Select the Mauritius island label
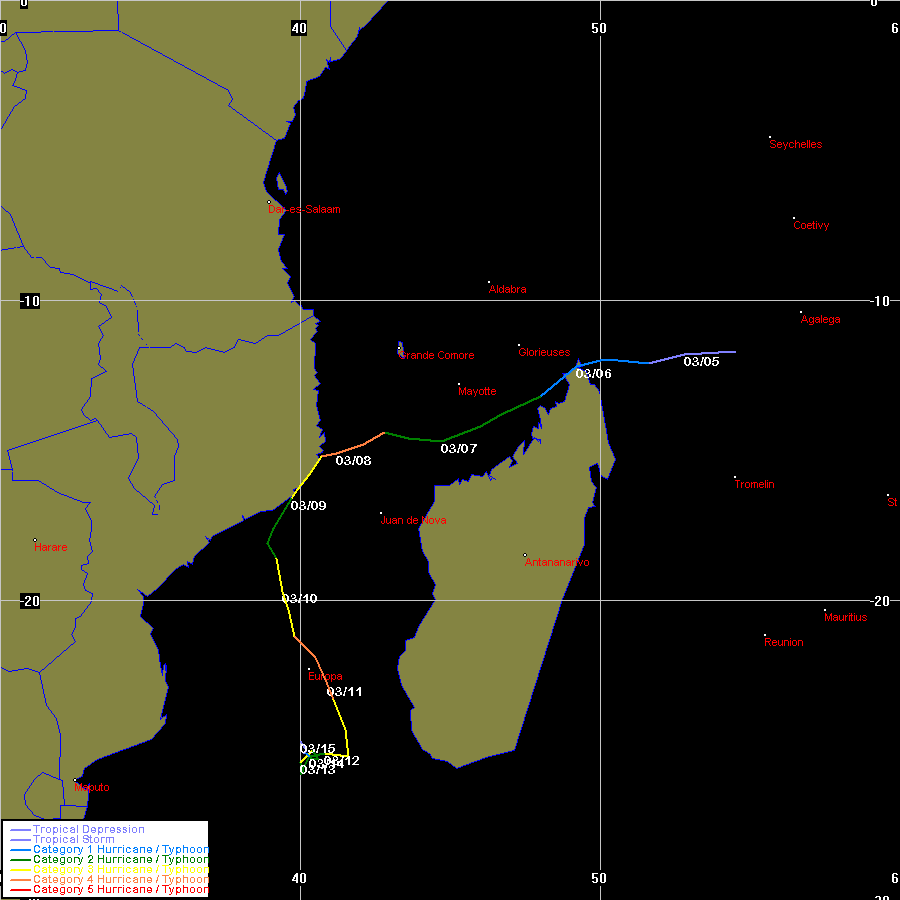Viewport: 900px width, 900px height. coord(845,617)
